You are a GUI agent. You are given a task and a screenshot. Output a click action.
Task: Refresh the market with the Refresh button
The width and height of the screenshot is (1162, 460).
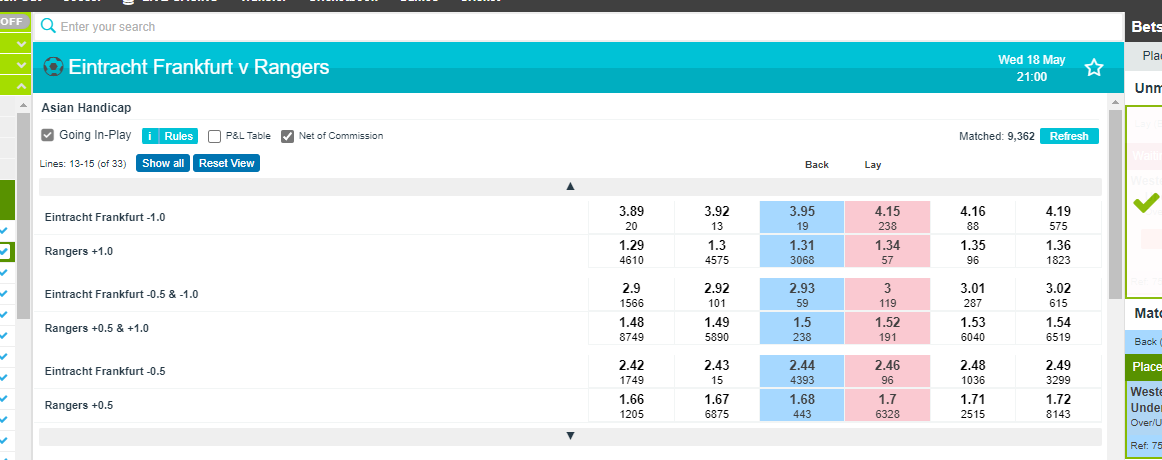[1069, 136]
